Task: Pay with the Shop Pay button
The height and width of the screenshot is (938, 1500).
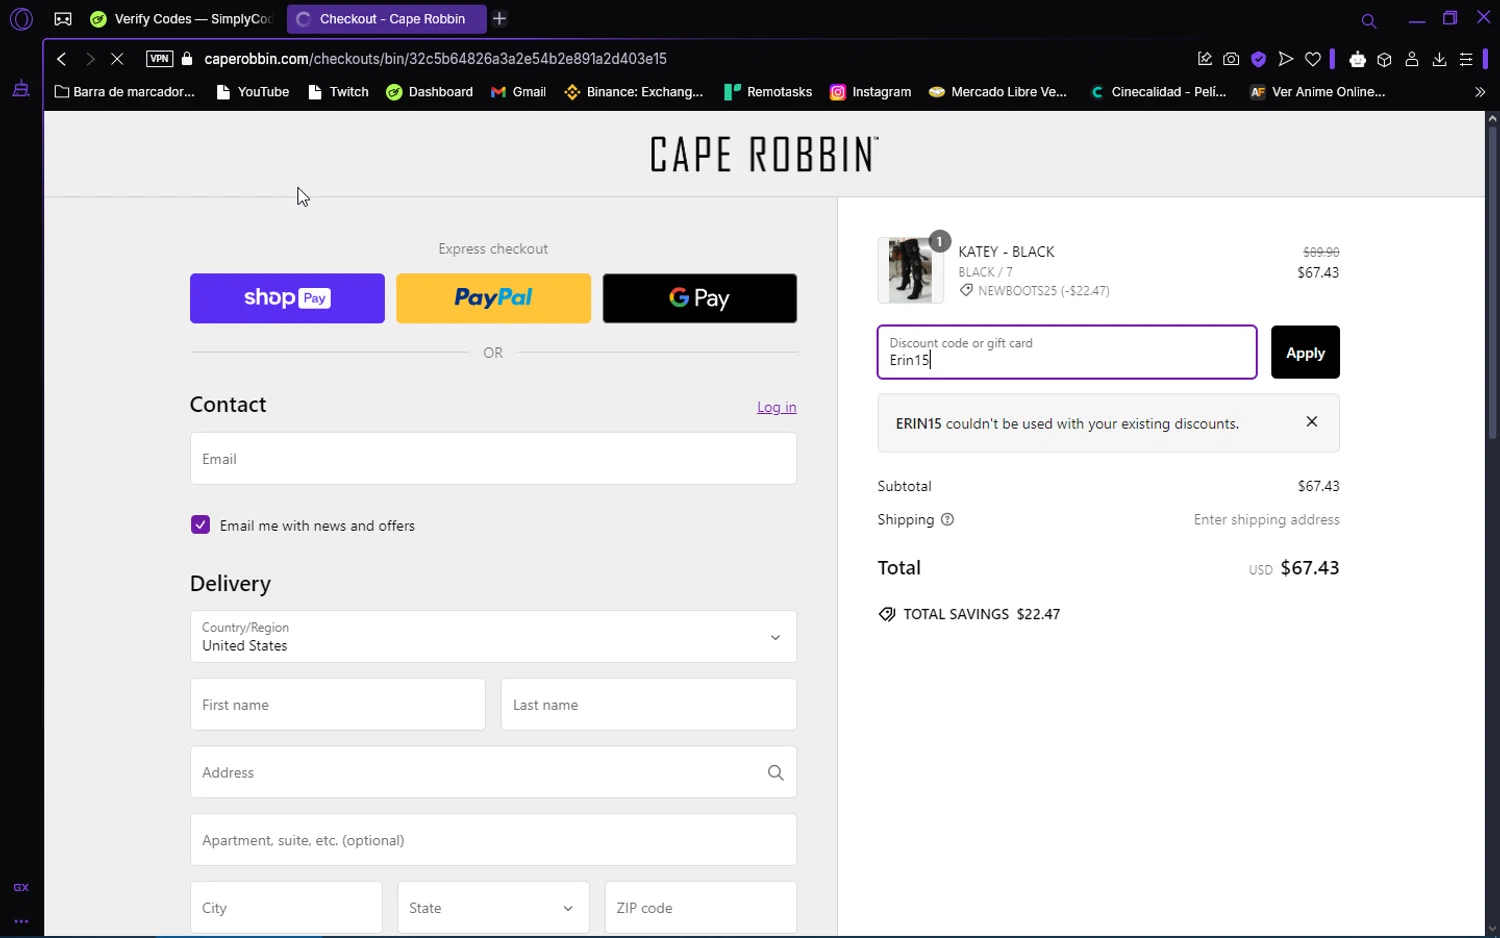Action: click(x=287, y=298)
